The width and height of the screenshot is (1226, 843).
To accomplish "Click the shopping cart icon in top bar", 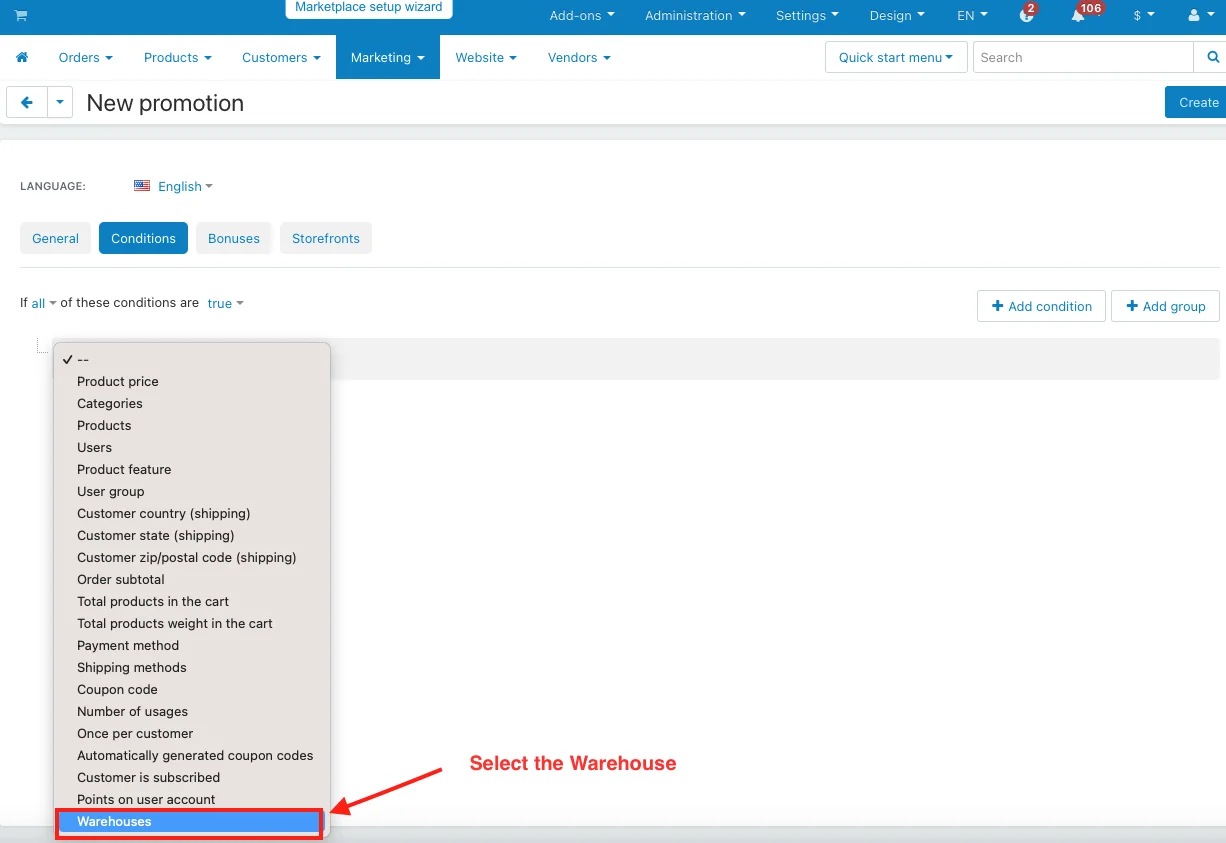I will pyautogui.click(x=21, y=16).
